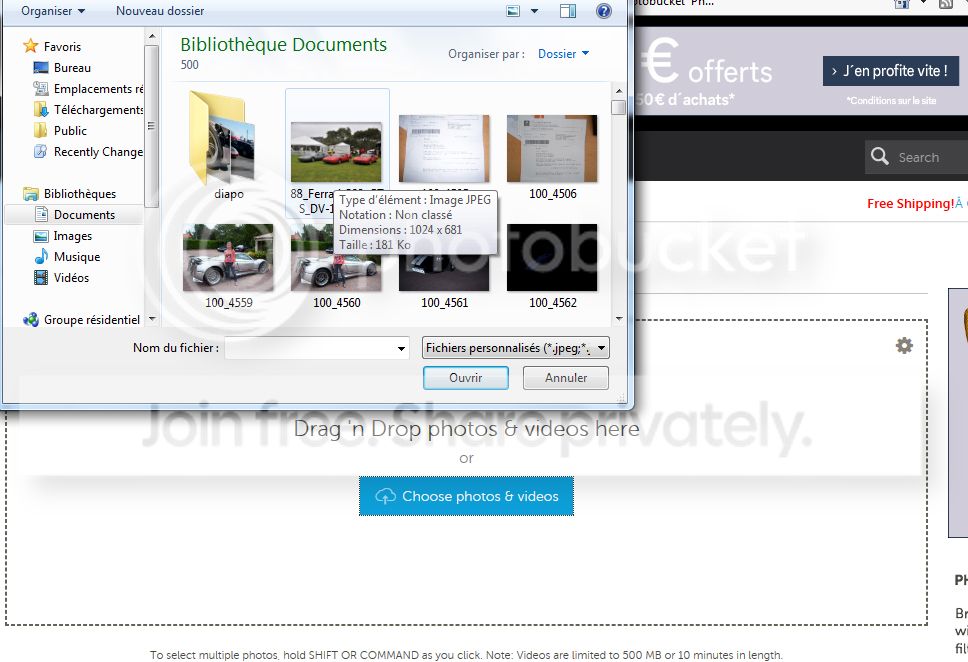Expand the Organiser dropdown menu
The image size is (968, 662).
[53, 11]
